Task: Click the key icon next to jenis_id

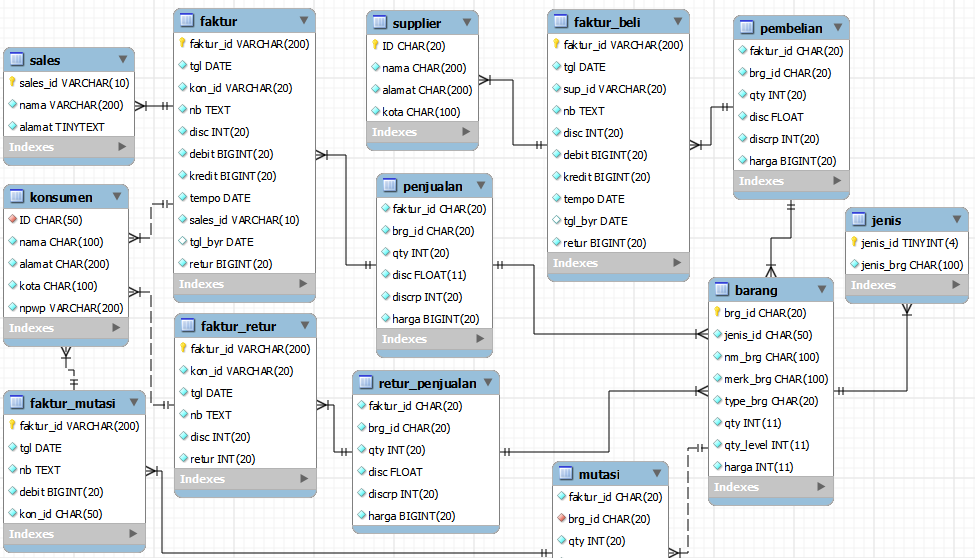Action: tap(855, 243)
